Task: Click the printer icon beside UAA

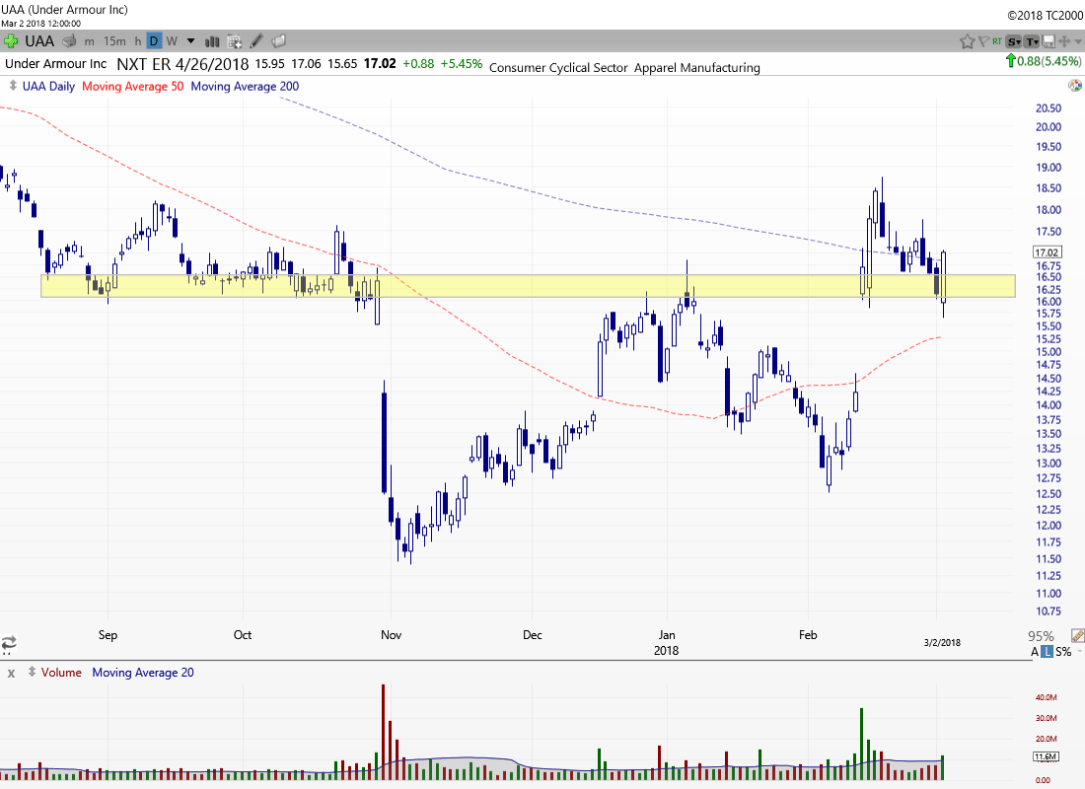Action: pyautogui.click(x=70, y=41)
